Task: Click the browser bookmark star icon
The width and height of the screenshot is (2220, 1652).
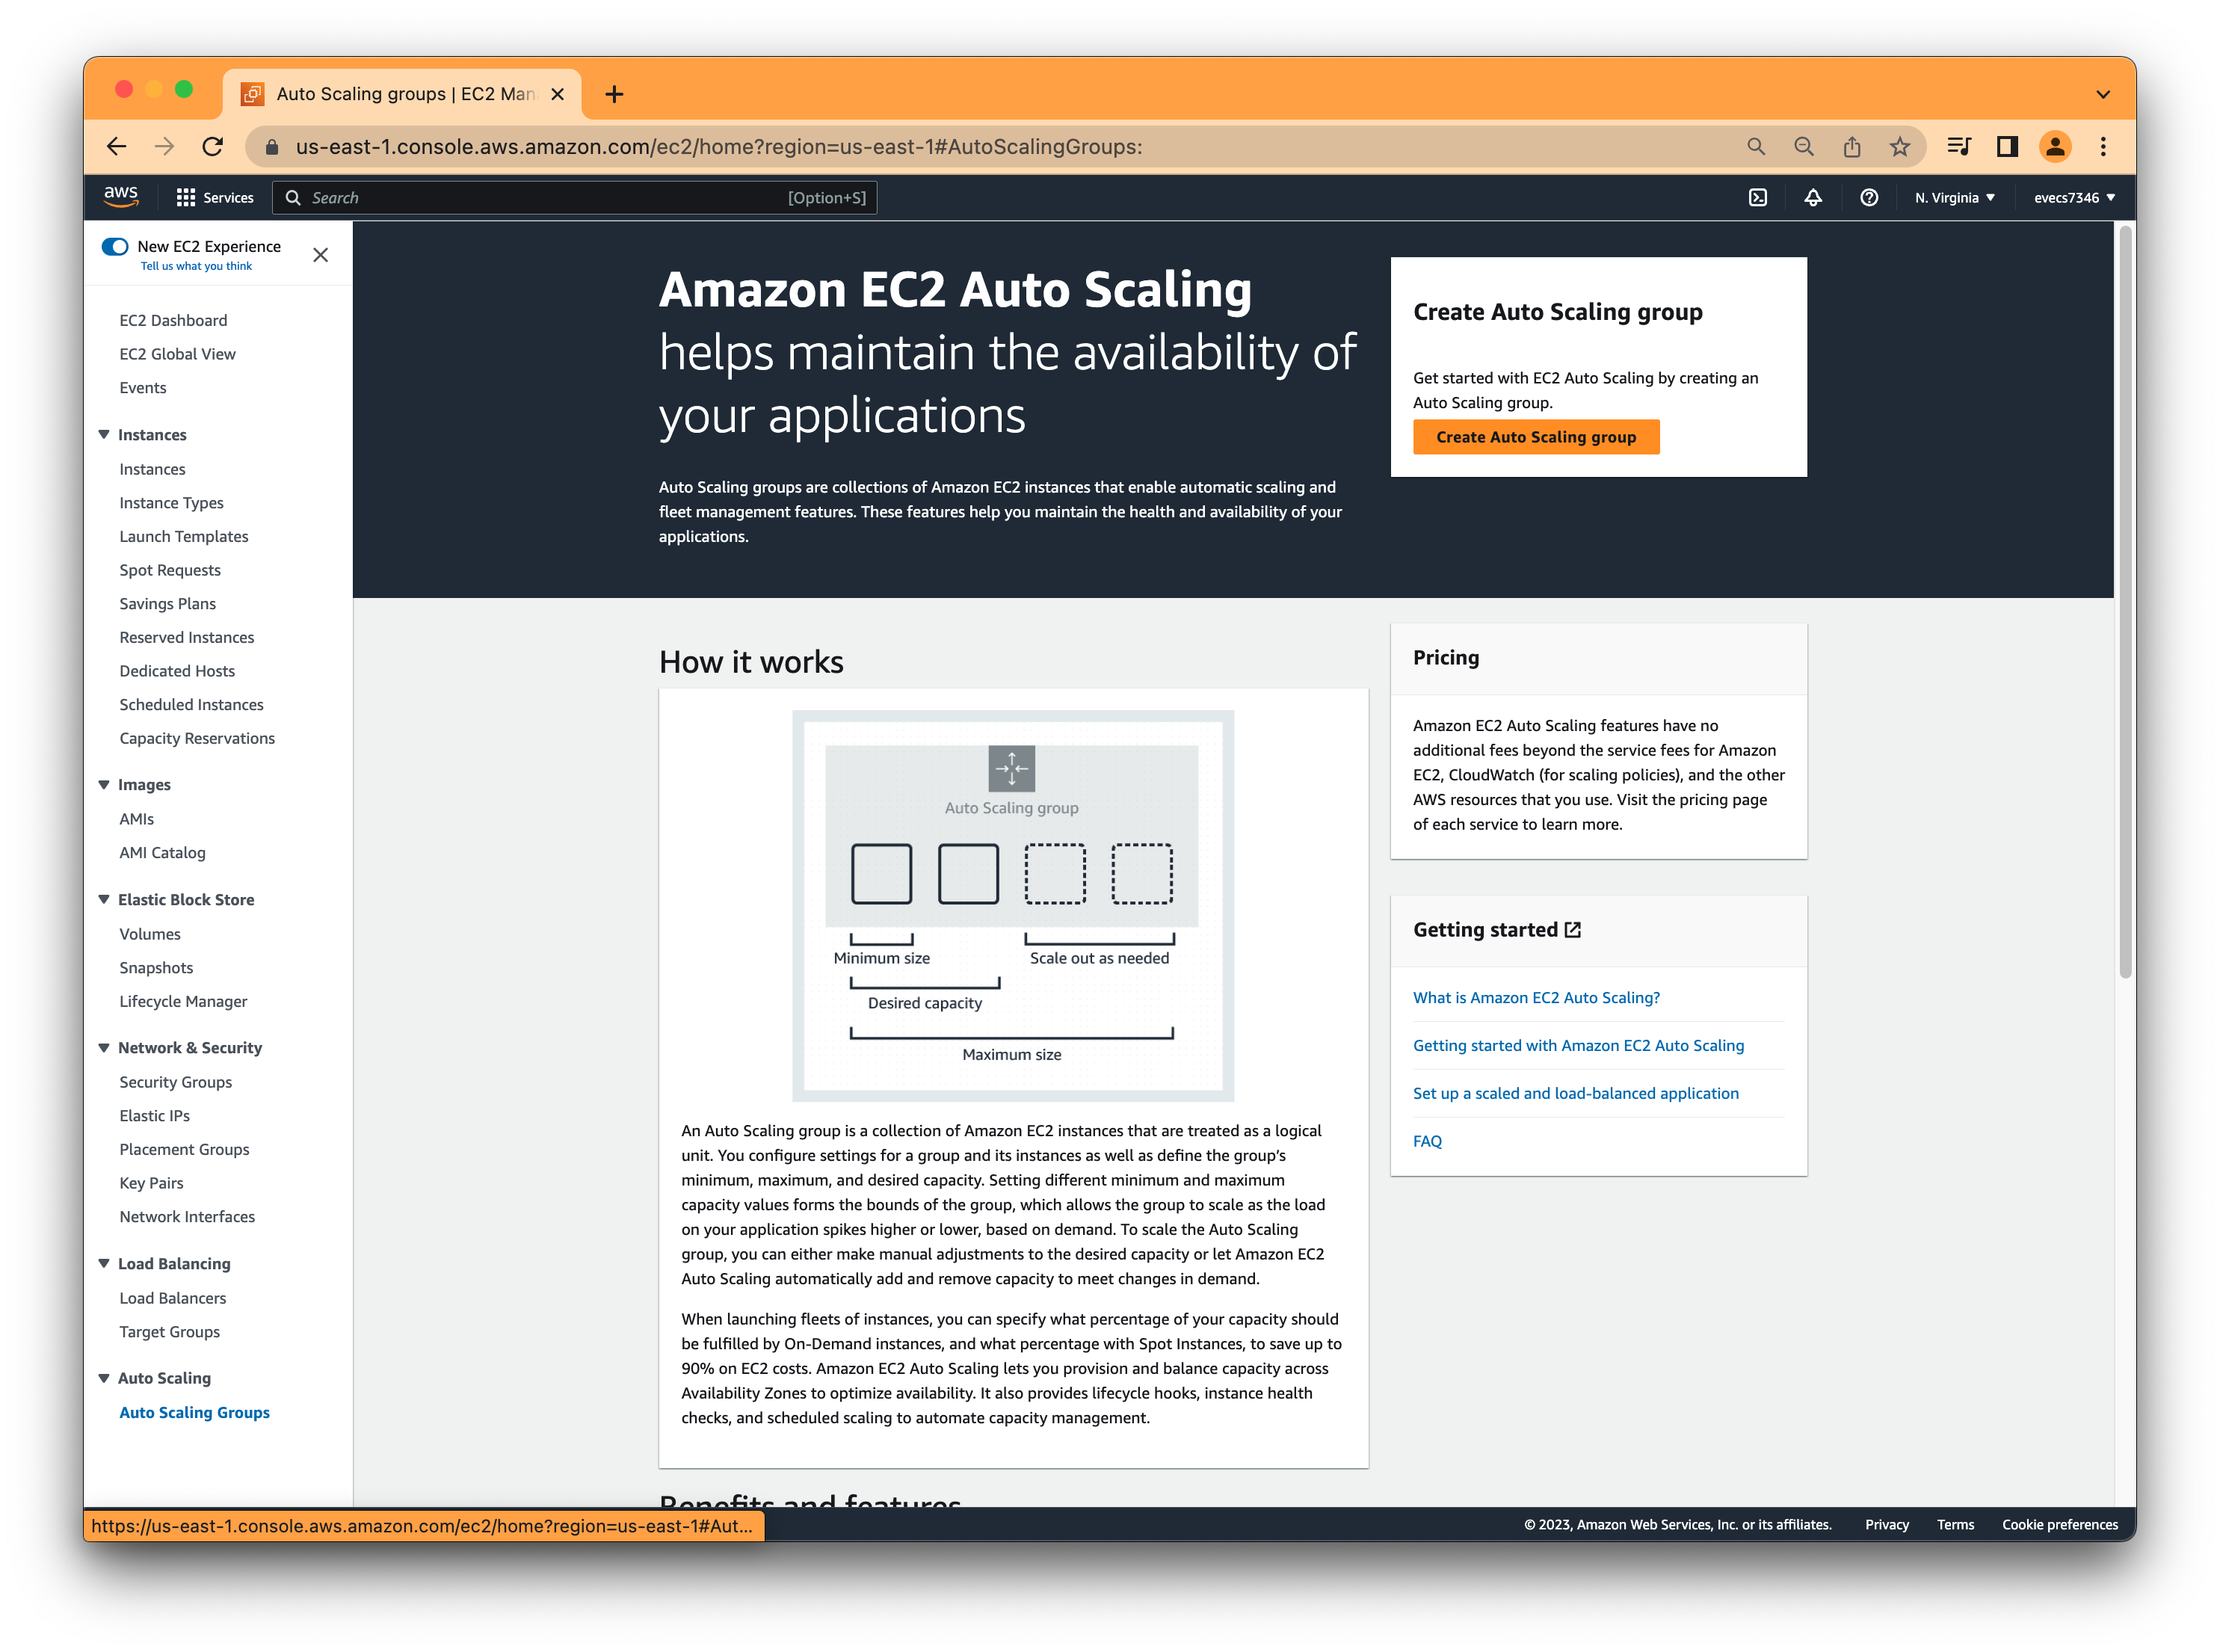Action: 1899,146
